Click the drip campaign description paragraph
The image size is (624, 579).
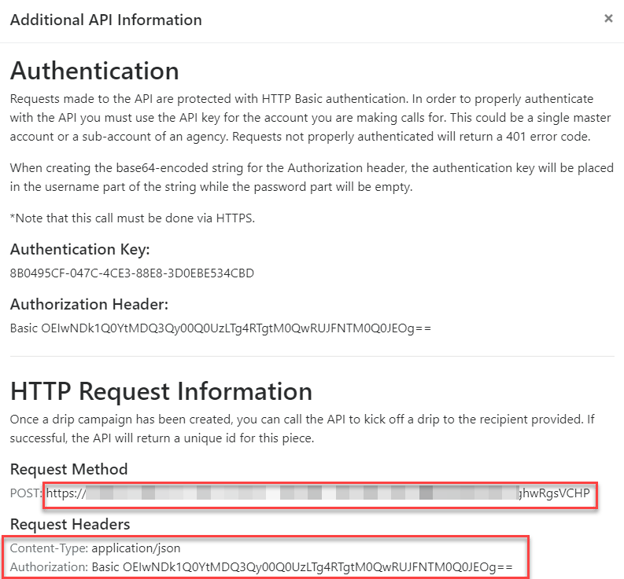(302, 429)
